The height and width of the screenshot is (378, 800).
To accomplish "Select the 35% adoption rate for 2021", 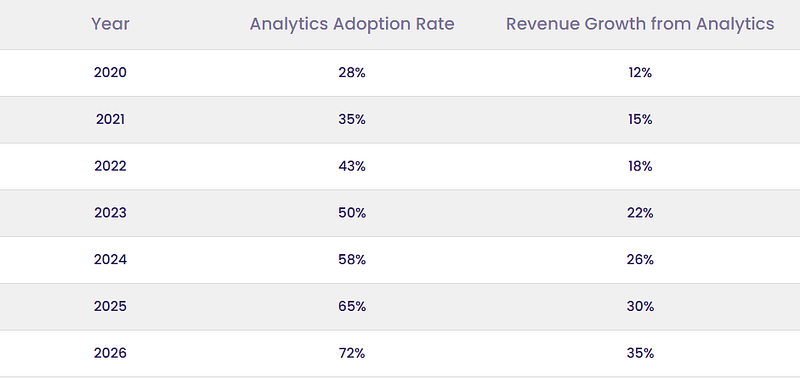I will [x=352, y=119].
